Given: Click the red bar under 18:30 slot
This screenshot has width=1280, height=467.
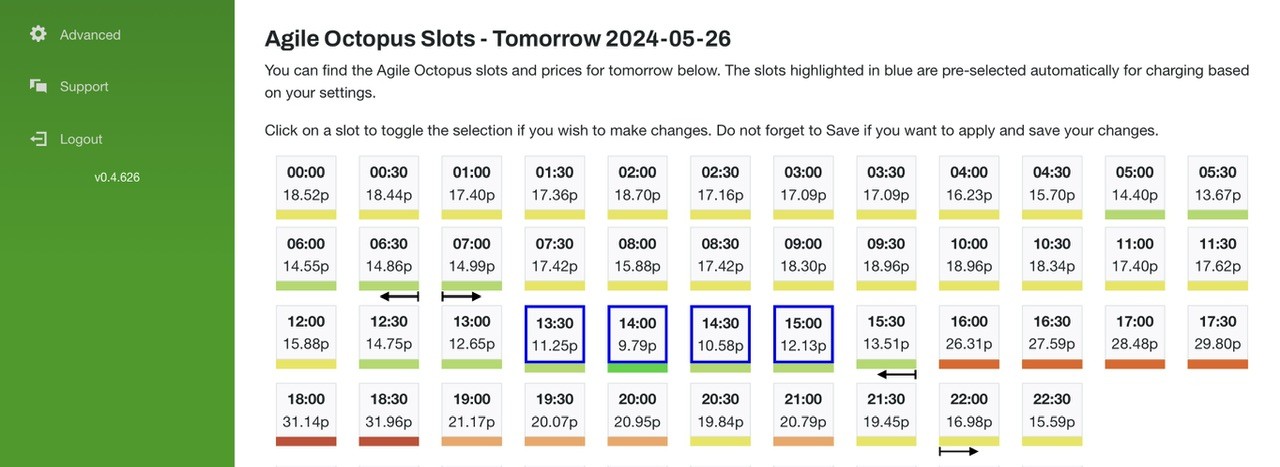Looking at the screenshot, I should pos(389,440).
